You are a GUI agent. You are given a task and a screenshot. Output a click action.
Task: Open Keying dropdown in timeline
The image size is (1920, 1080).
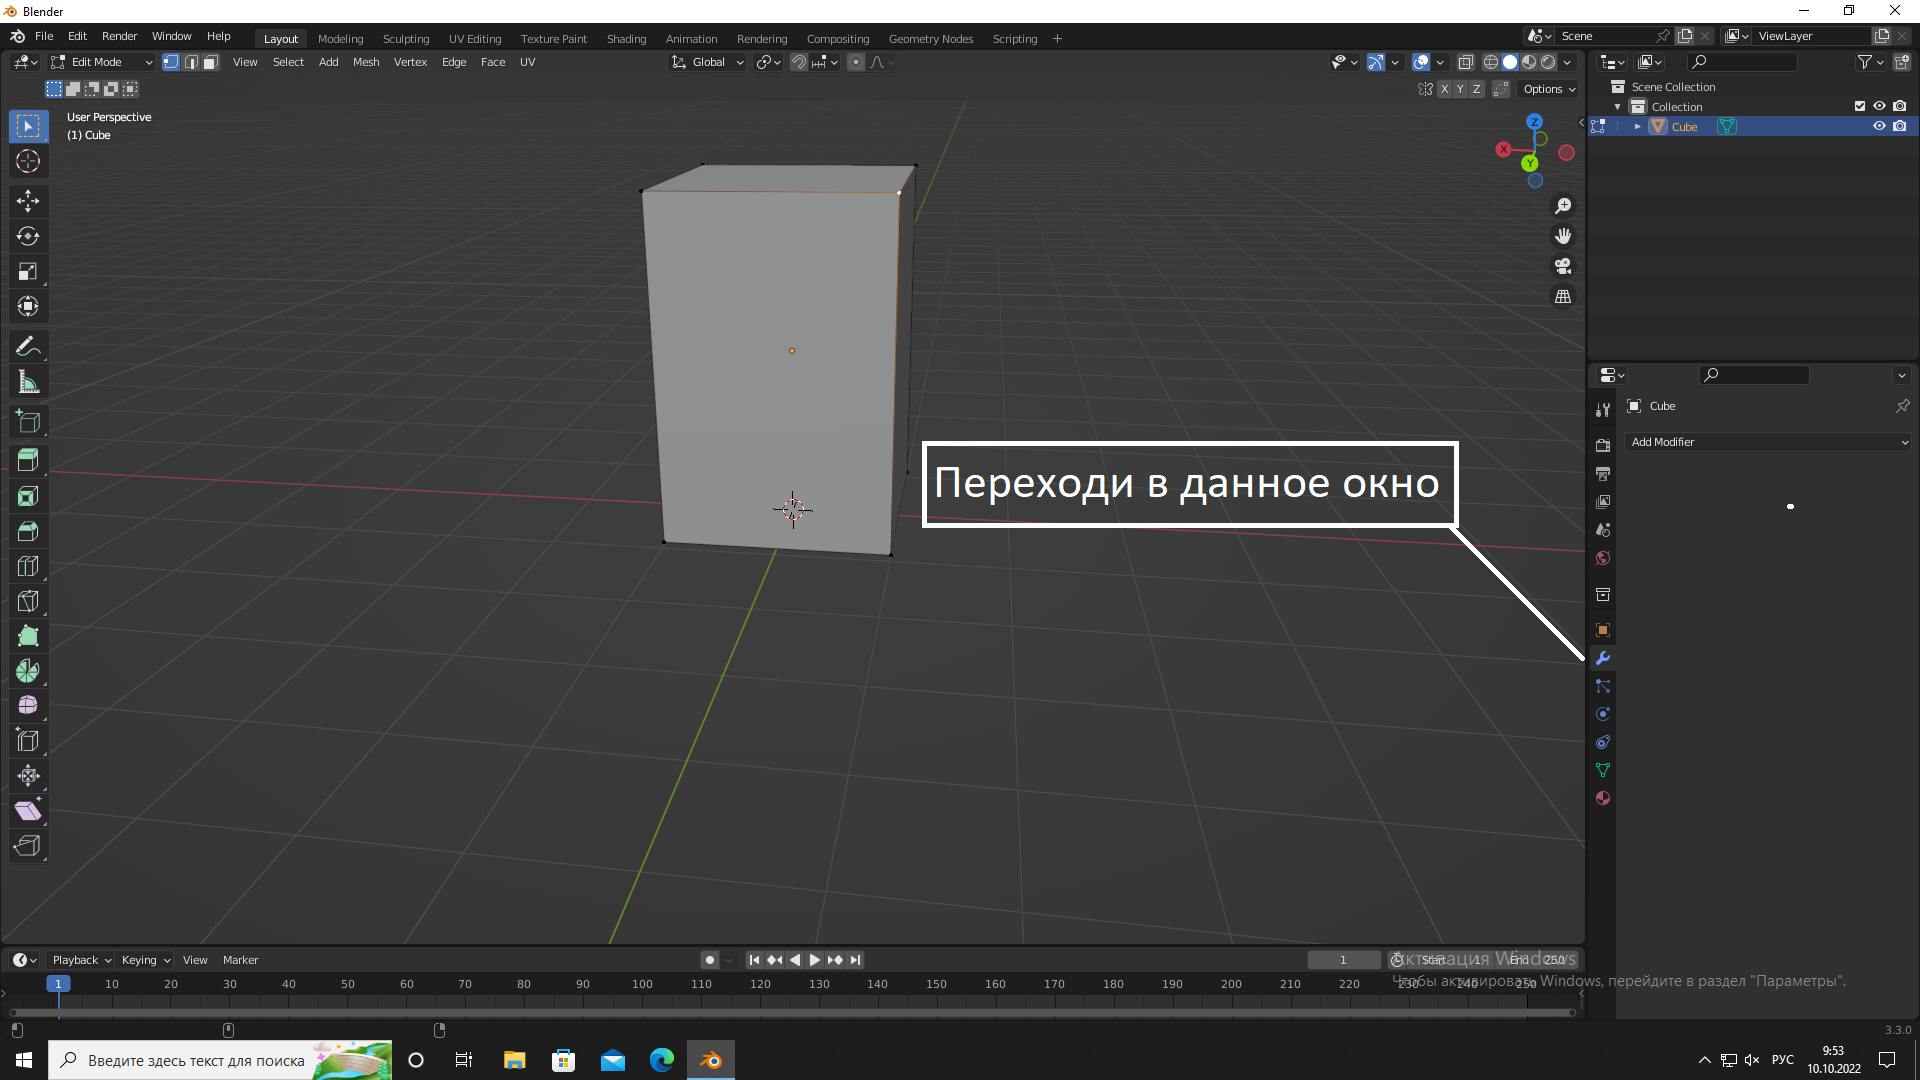(x=146, y=960)
